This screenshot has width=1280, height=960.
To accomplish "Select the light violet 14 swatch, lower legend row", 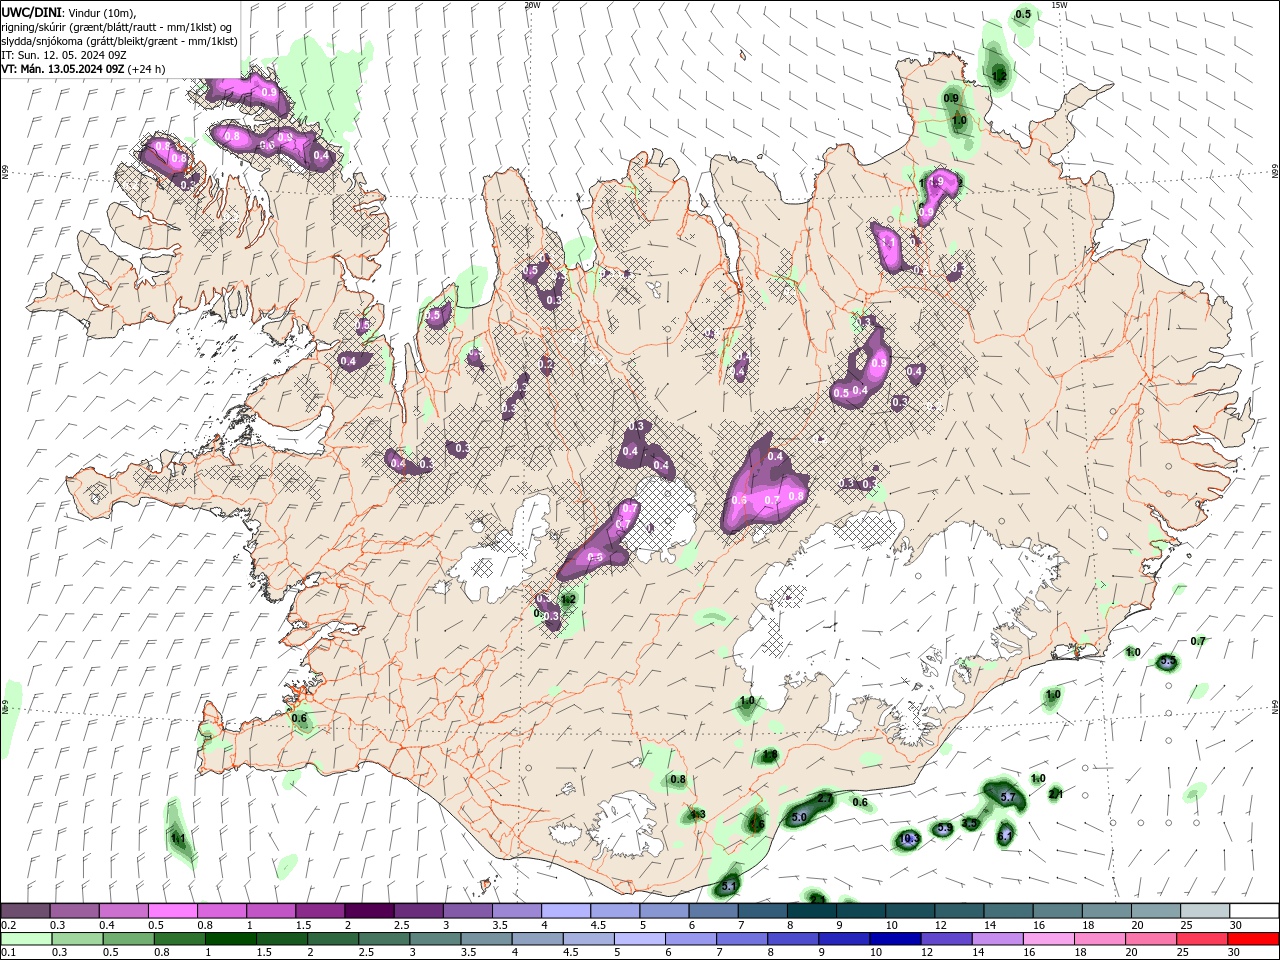I will [x=998, y=939].
